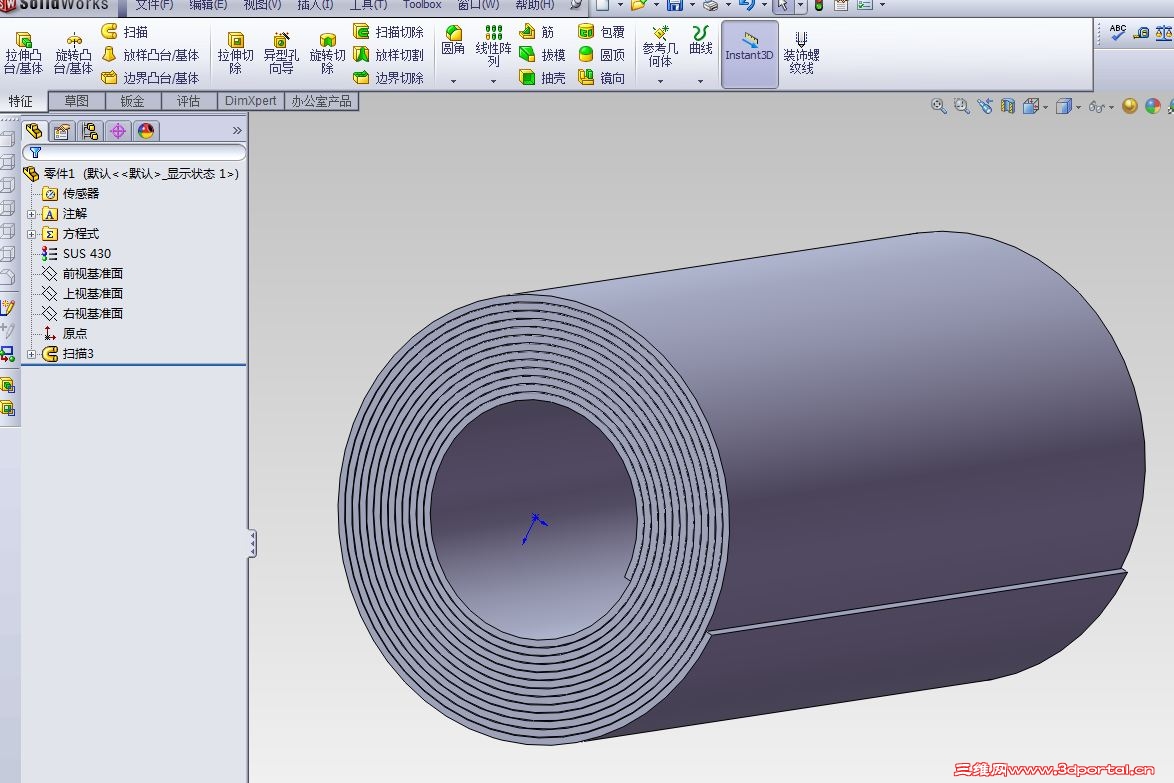Choose the Boundary Boss/Base (边界凸台/基体) tool
This screenshot has height=783, width=1174.
pos(150,77)
